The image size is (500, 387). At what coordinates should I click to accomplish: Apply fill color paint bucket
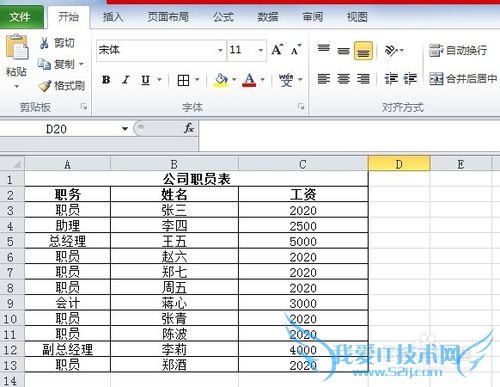pyautogui.click(x=221, y=80)
